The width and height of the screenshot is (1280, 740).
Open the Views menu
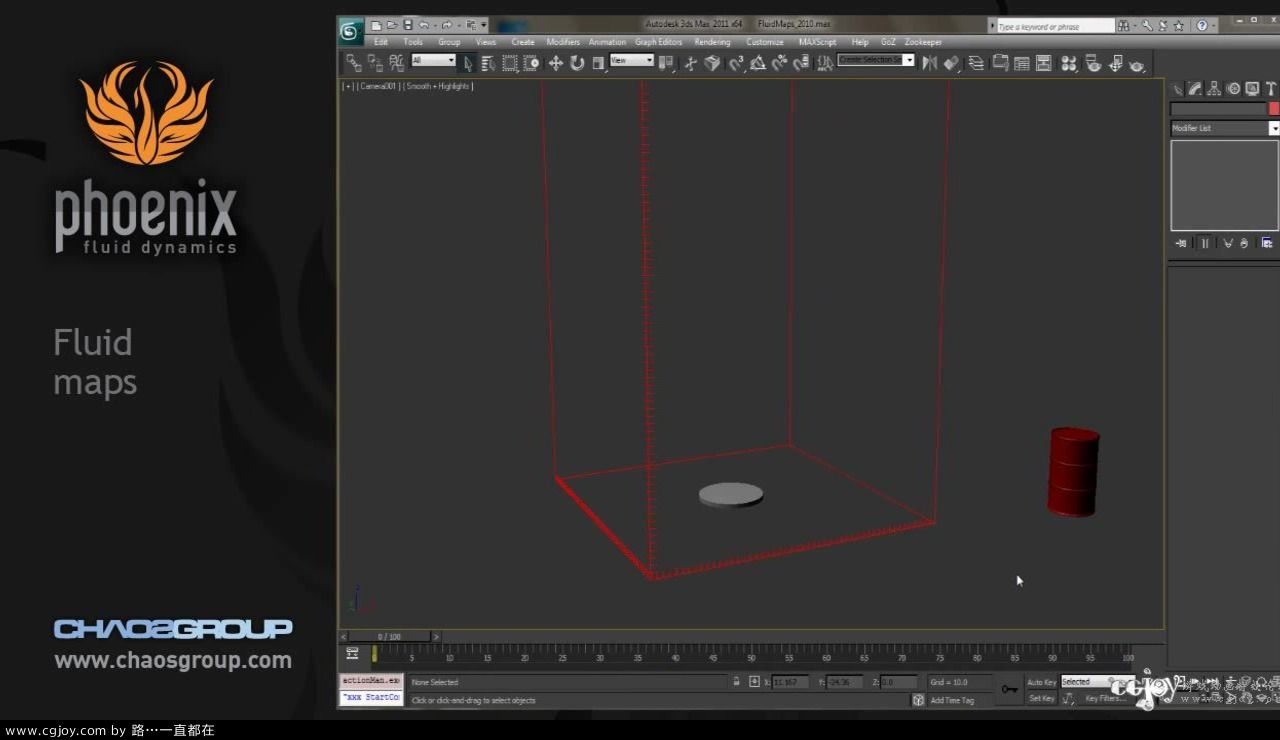click(486, 42)
